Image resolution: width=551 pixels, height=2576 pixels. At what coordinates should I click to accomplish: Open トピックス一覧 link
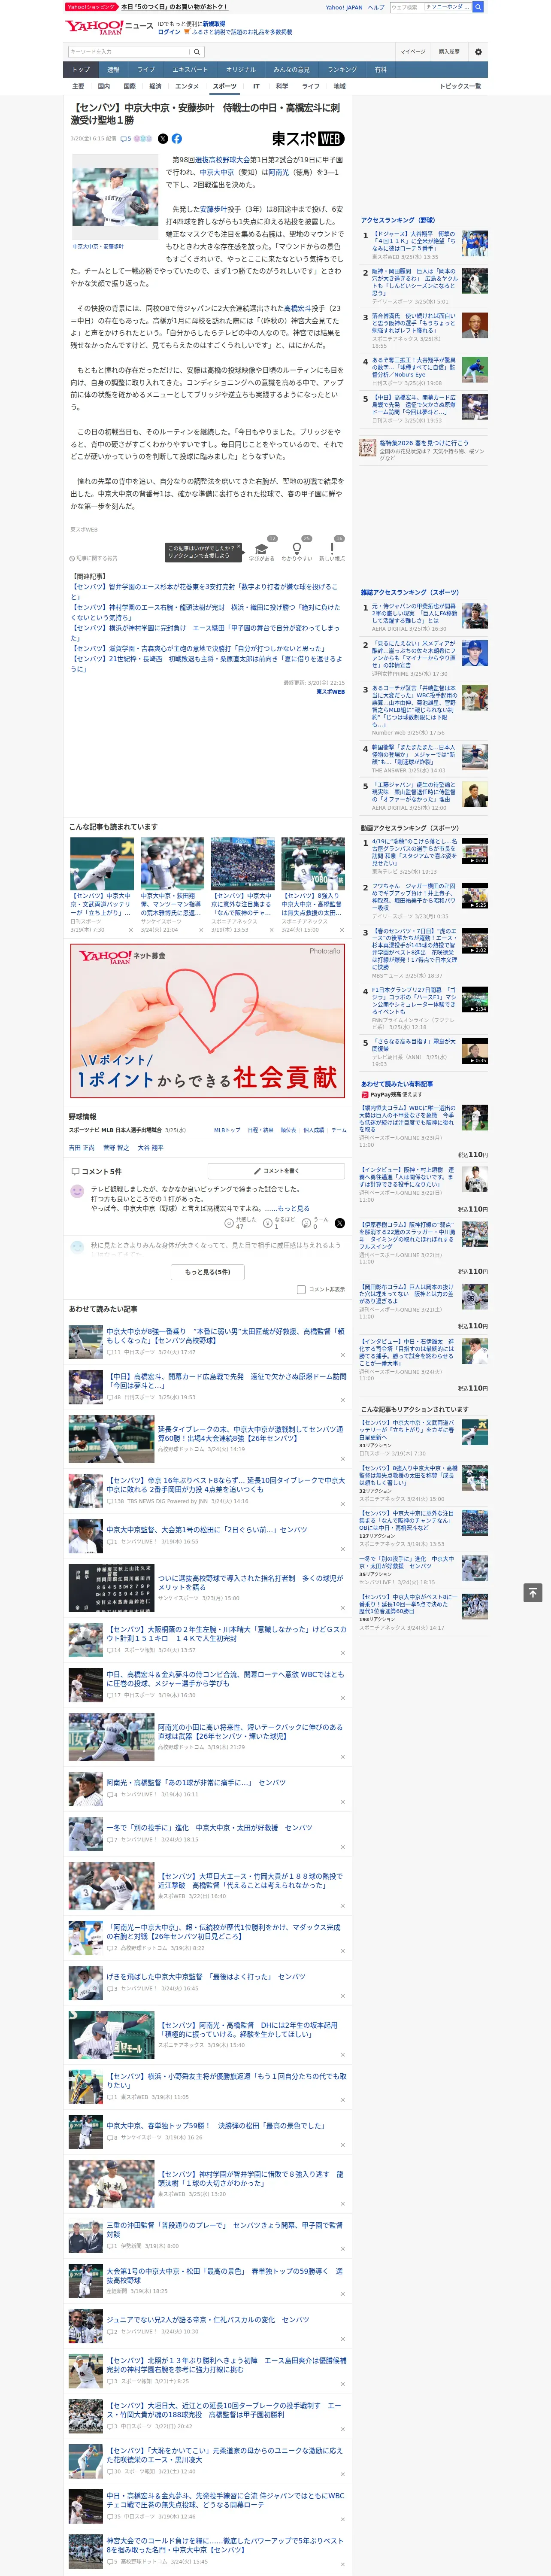[x=460, y=86]
